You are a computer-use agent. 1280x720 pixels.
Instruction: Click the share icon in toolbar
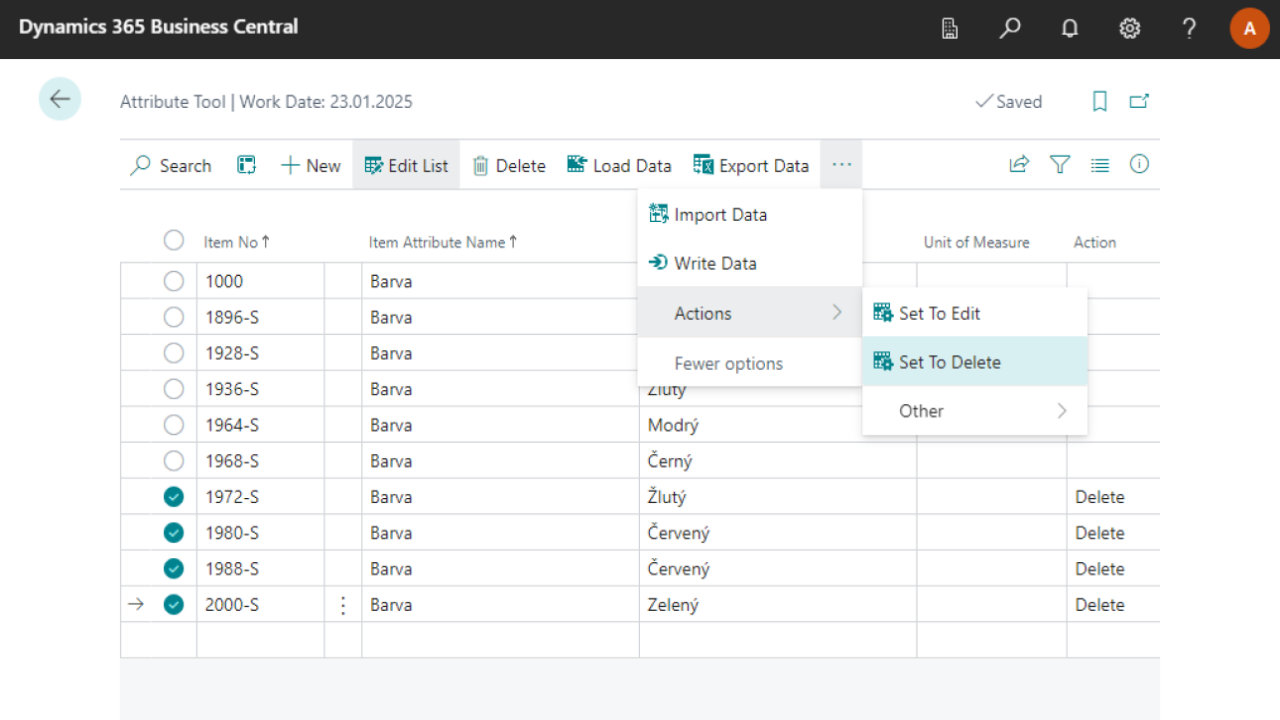[x=1019, y=165]
